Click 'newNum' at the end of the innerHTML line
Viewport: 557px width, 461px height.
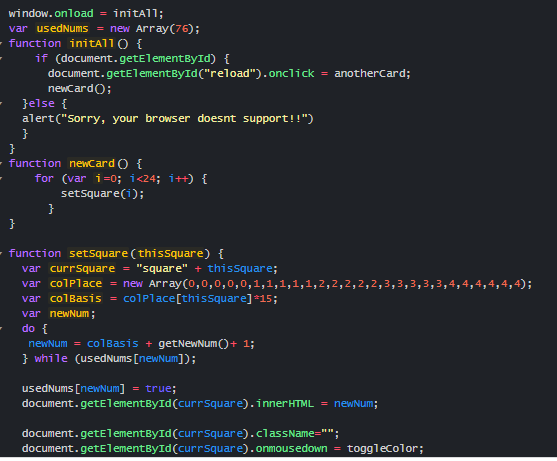click(x=354, y=403)
